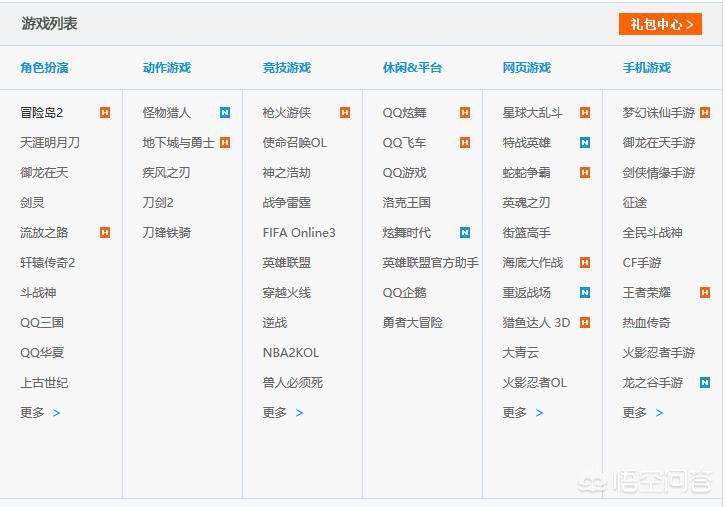Open the 英雄联盟 game link
The width and height of the screenshot is (726, 507).
click(x=287, y=263)
